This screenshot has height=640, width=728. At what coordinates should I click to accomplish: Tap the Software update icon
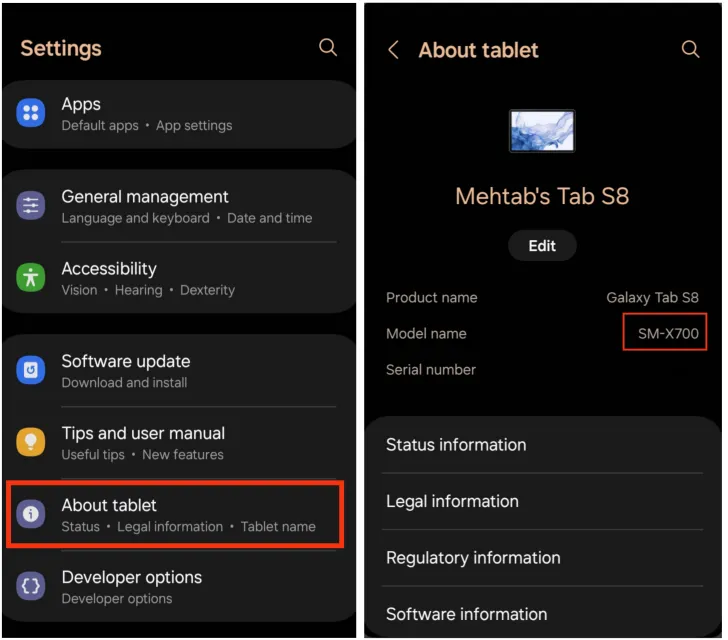pyautogui.click(x=31, y=370)
